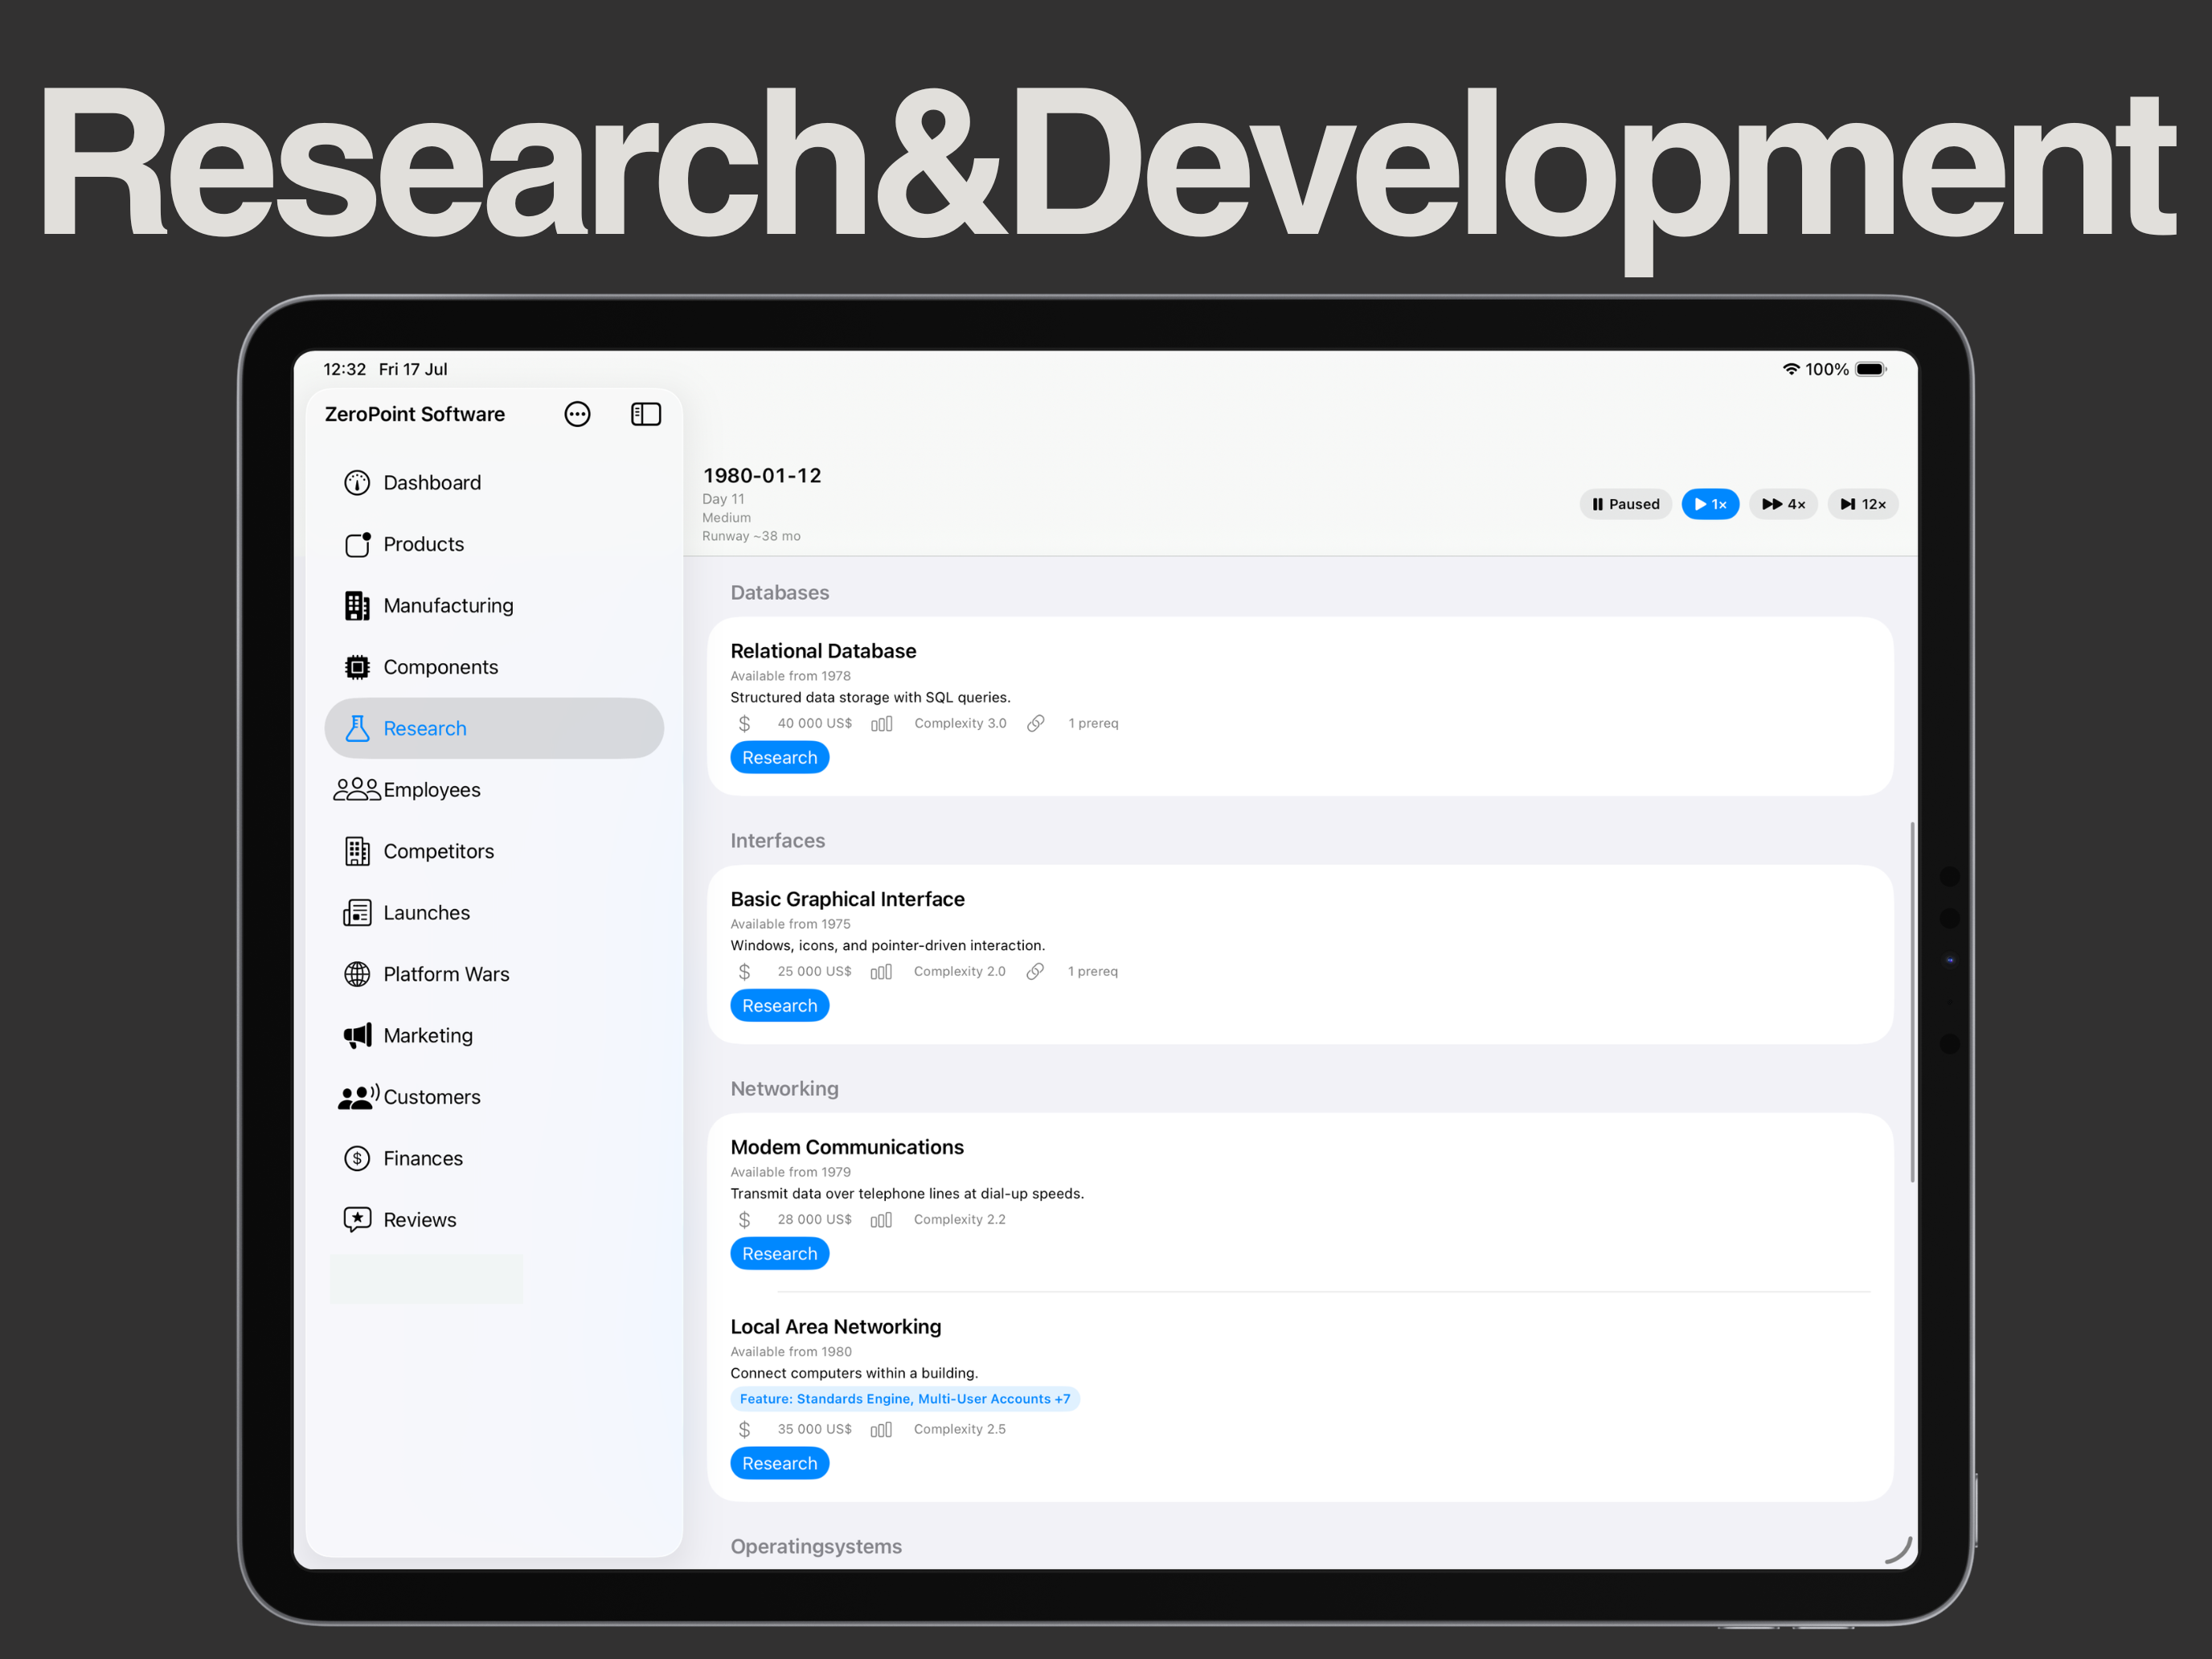Viewport: 2212px width, 1659px height.
Task: Research Modem Communications
Action: tap(779, 1254)
